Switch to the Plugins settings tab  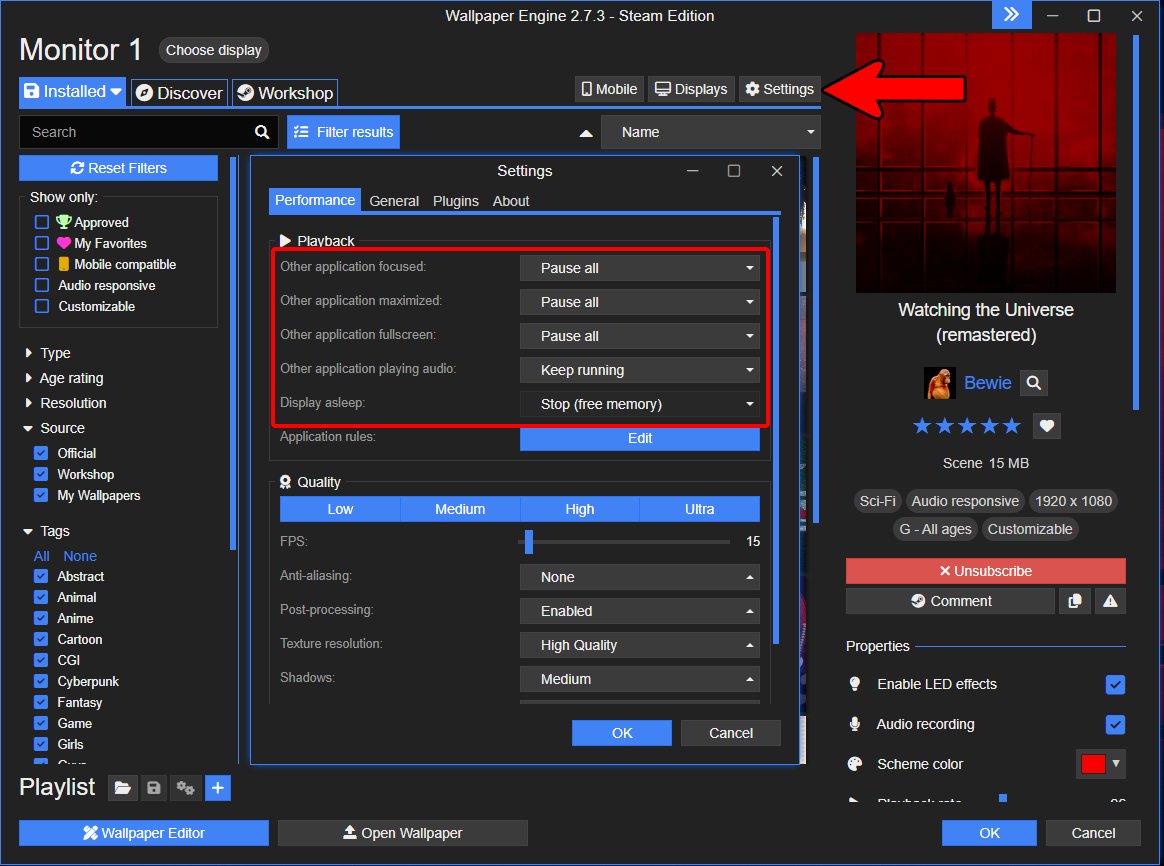[456, 201]
